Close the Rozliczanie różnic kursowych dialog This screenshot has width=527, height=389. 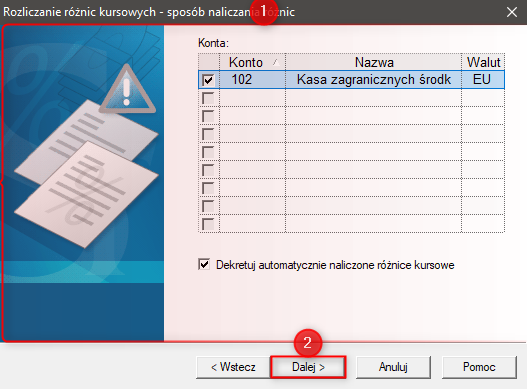point(512,12)
